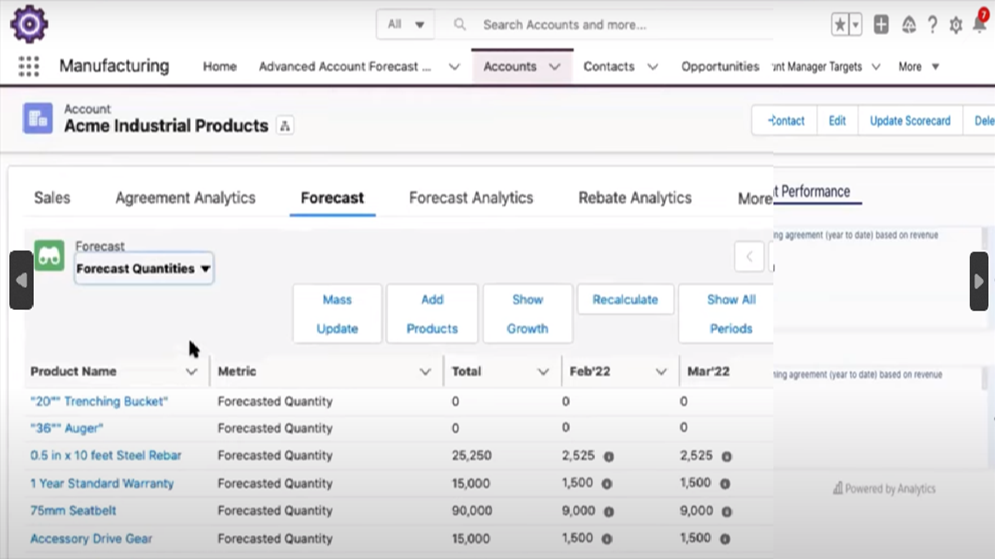
Task: Open the More tabs menu
Action: (754, 199)
